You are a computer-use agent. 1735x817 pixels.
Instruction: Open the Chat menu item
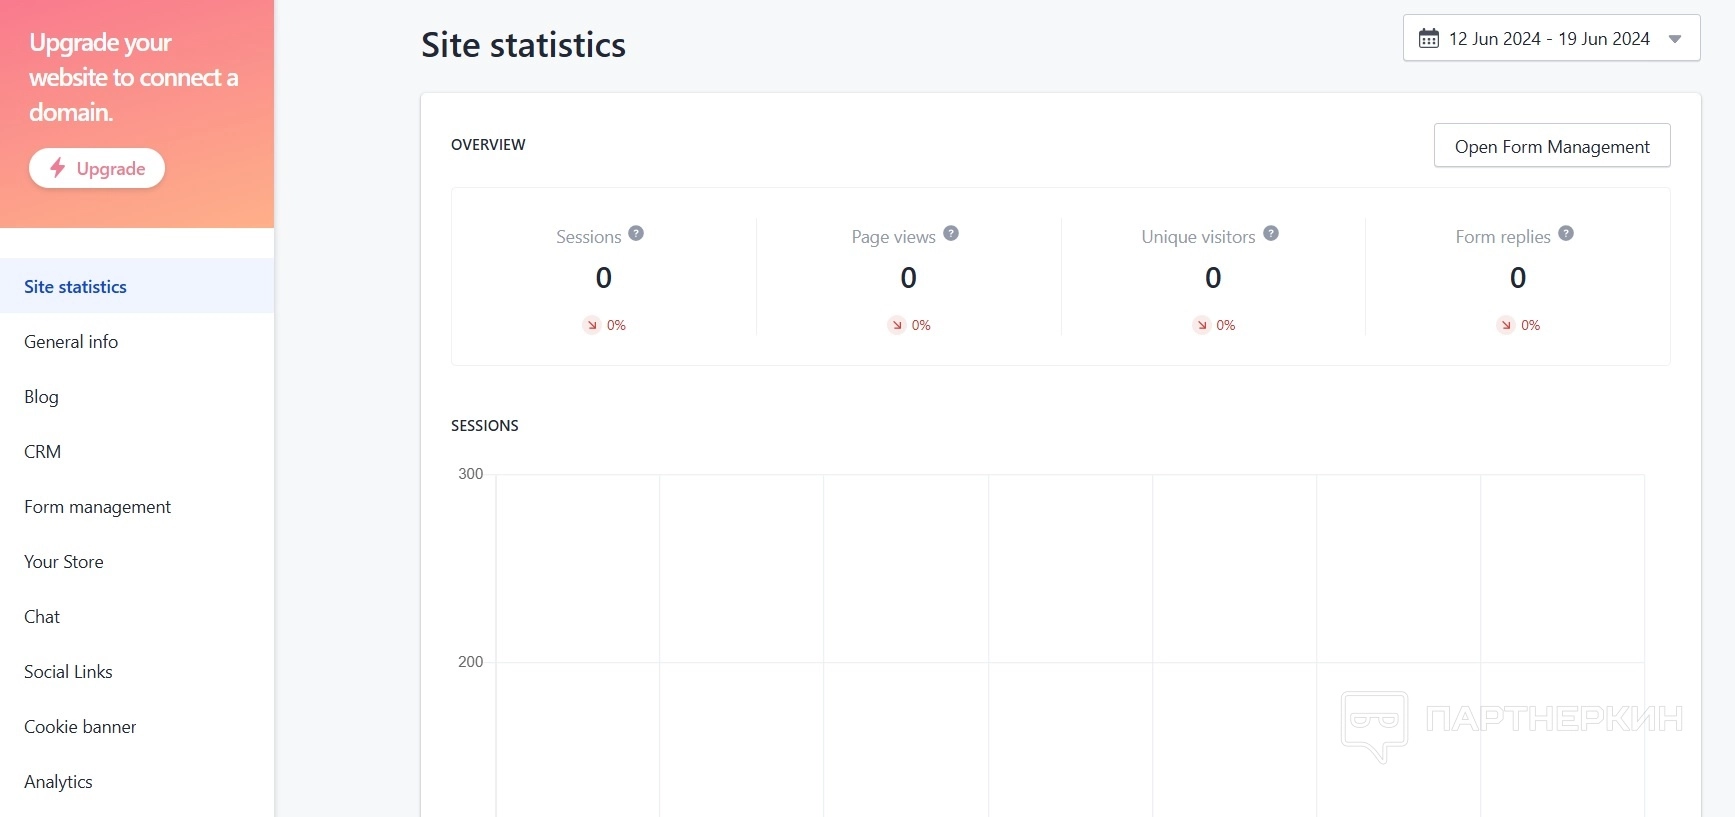tap(42, 617)
